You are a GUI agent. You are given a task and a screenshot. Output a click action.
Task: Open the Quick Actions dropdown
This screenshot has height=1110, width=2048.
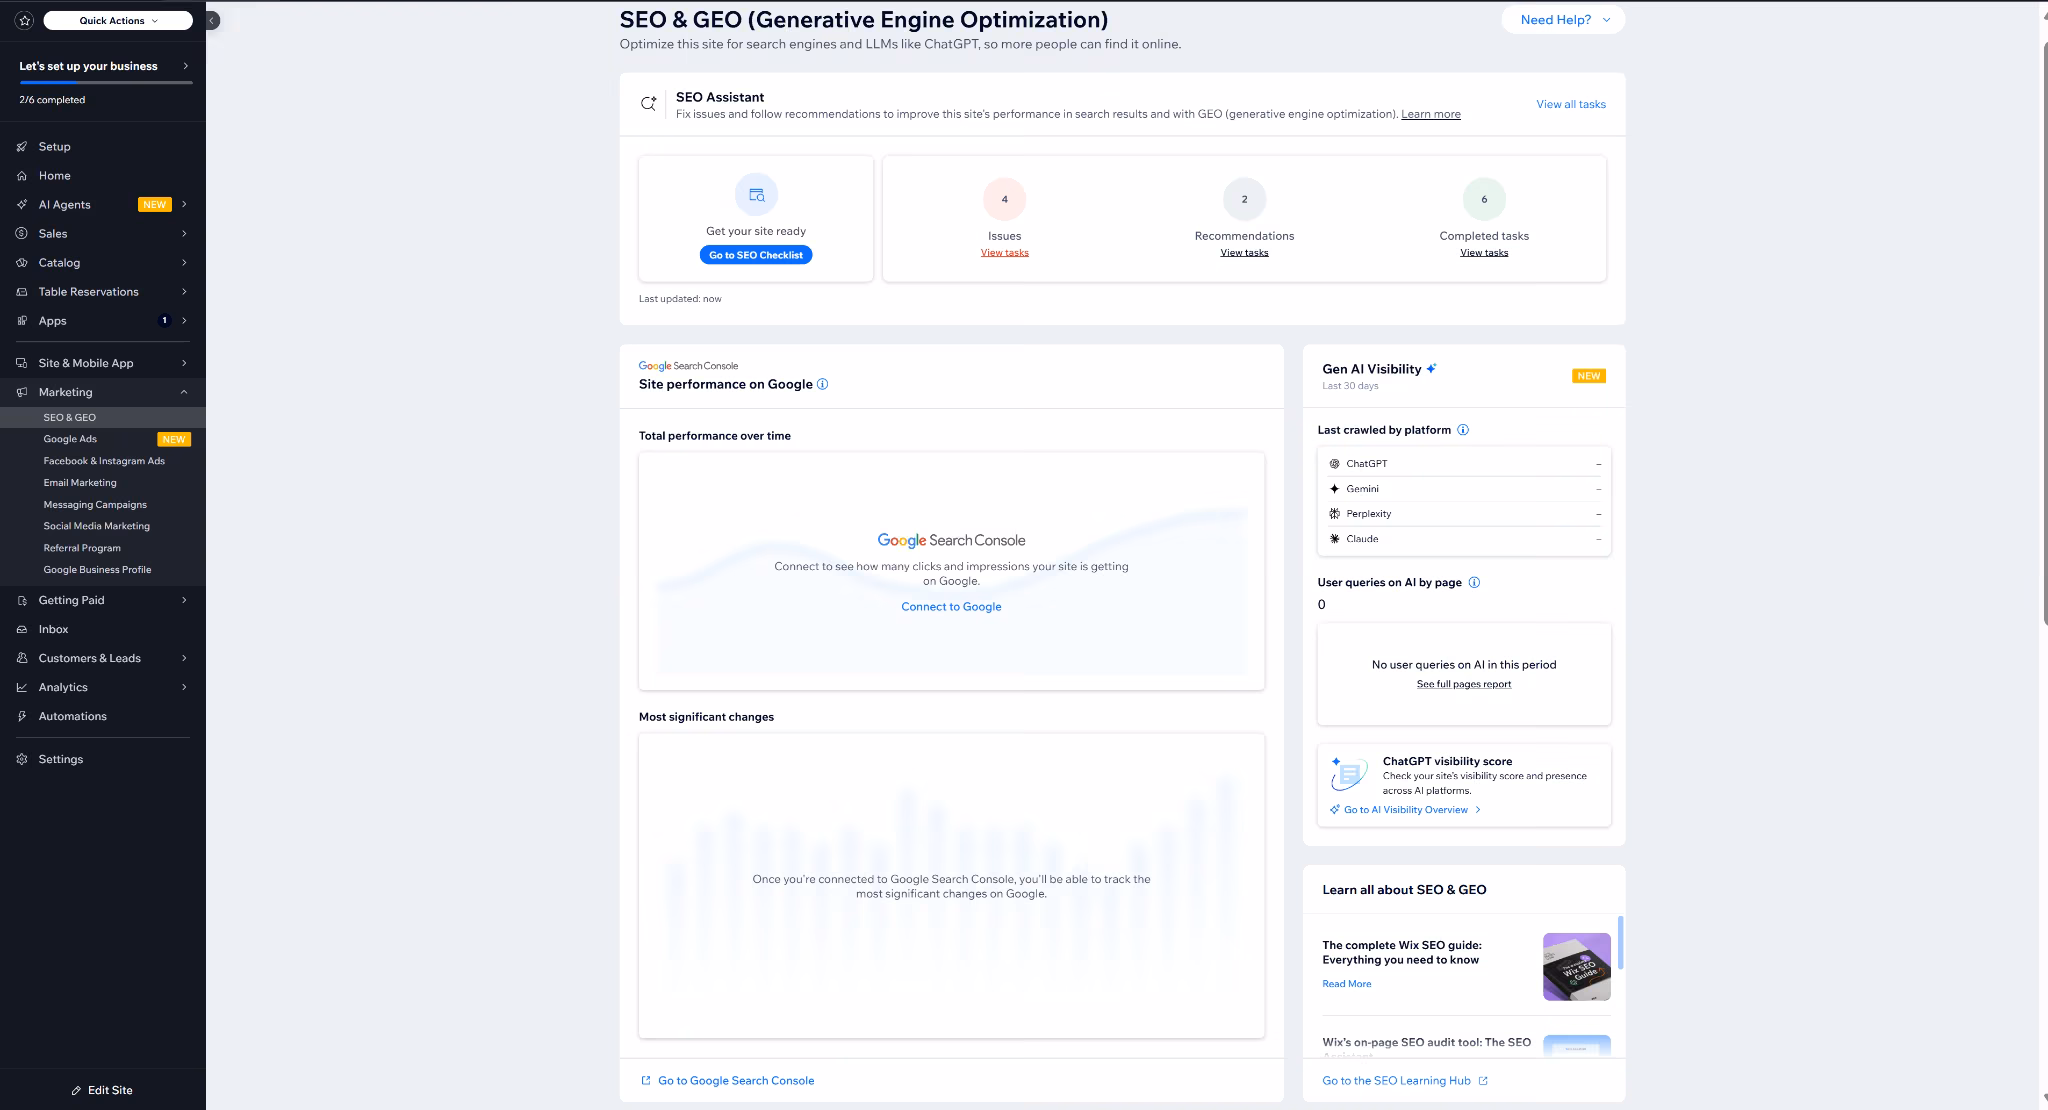tap(118, 20)
